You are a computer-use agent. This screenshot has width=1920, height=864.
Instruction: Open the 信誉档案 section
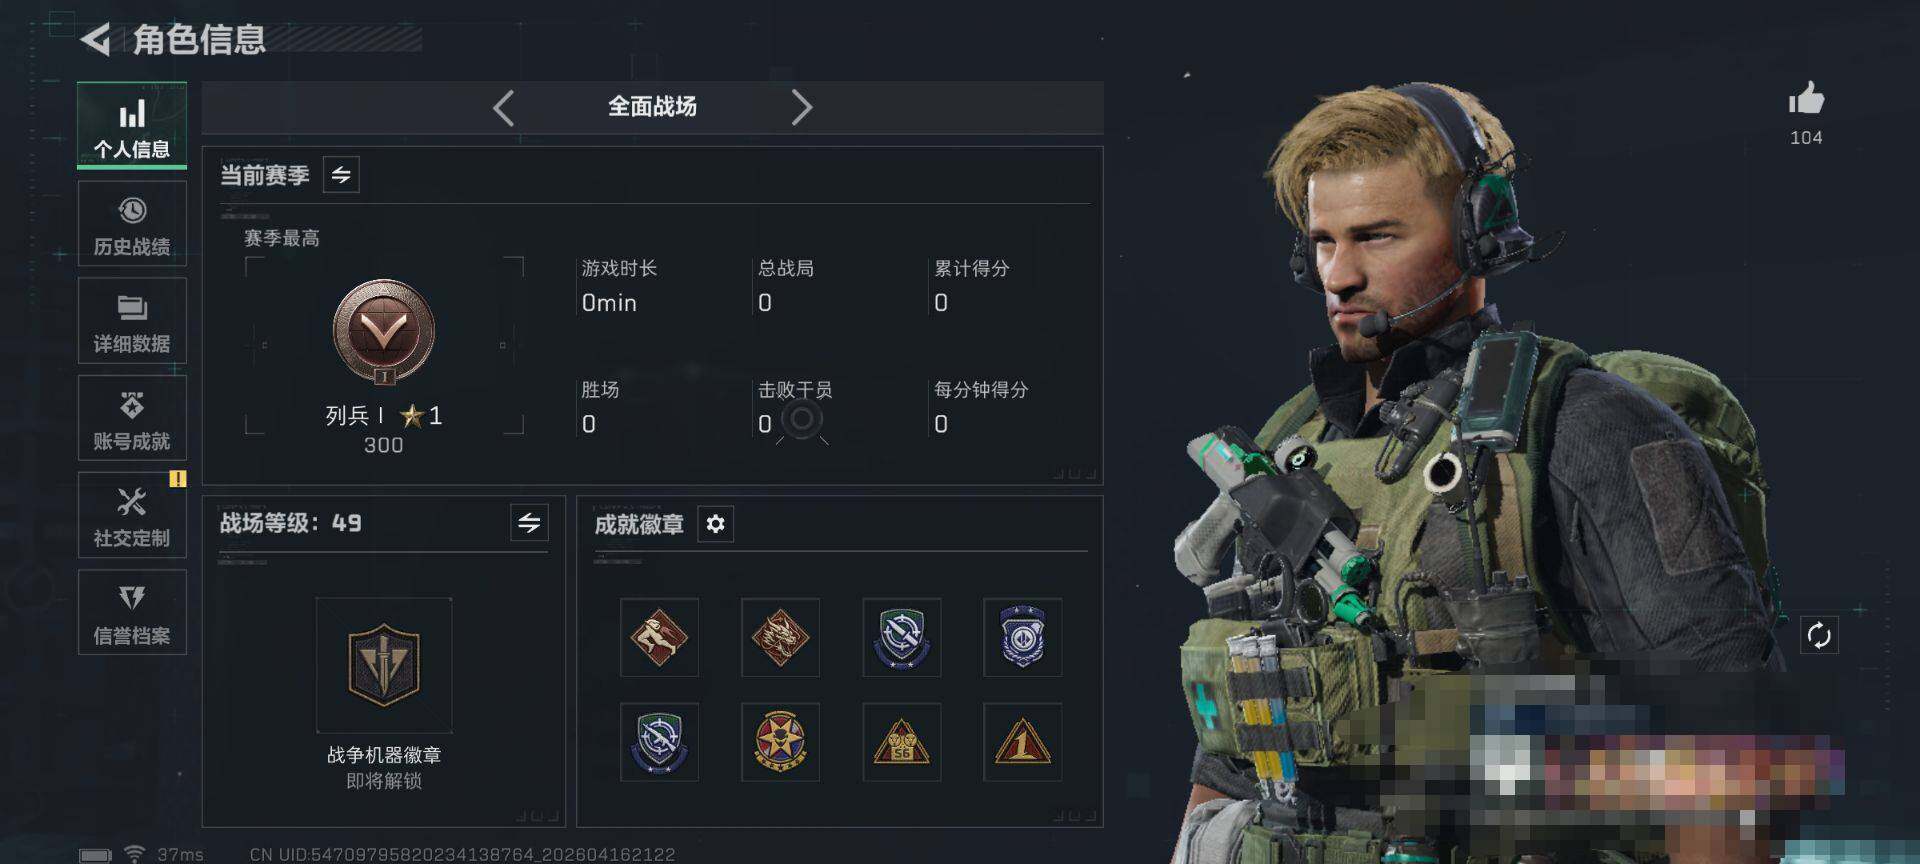[132, 612]
